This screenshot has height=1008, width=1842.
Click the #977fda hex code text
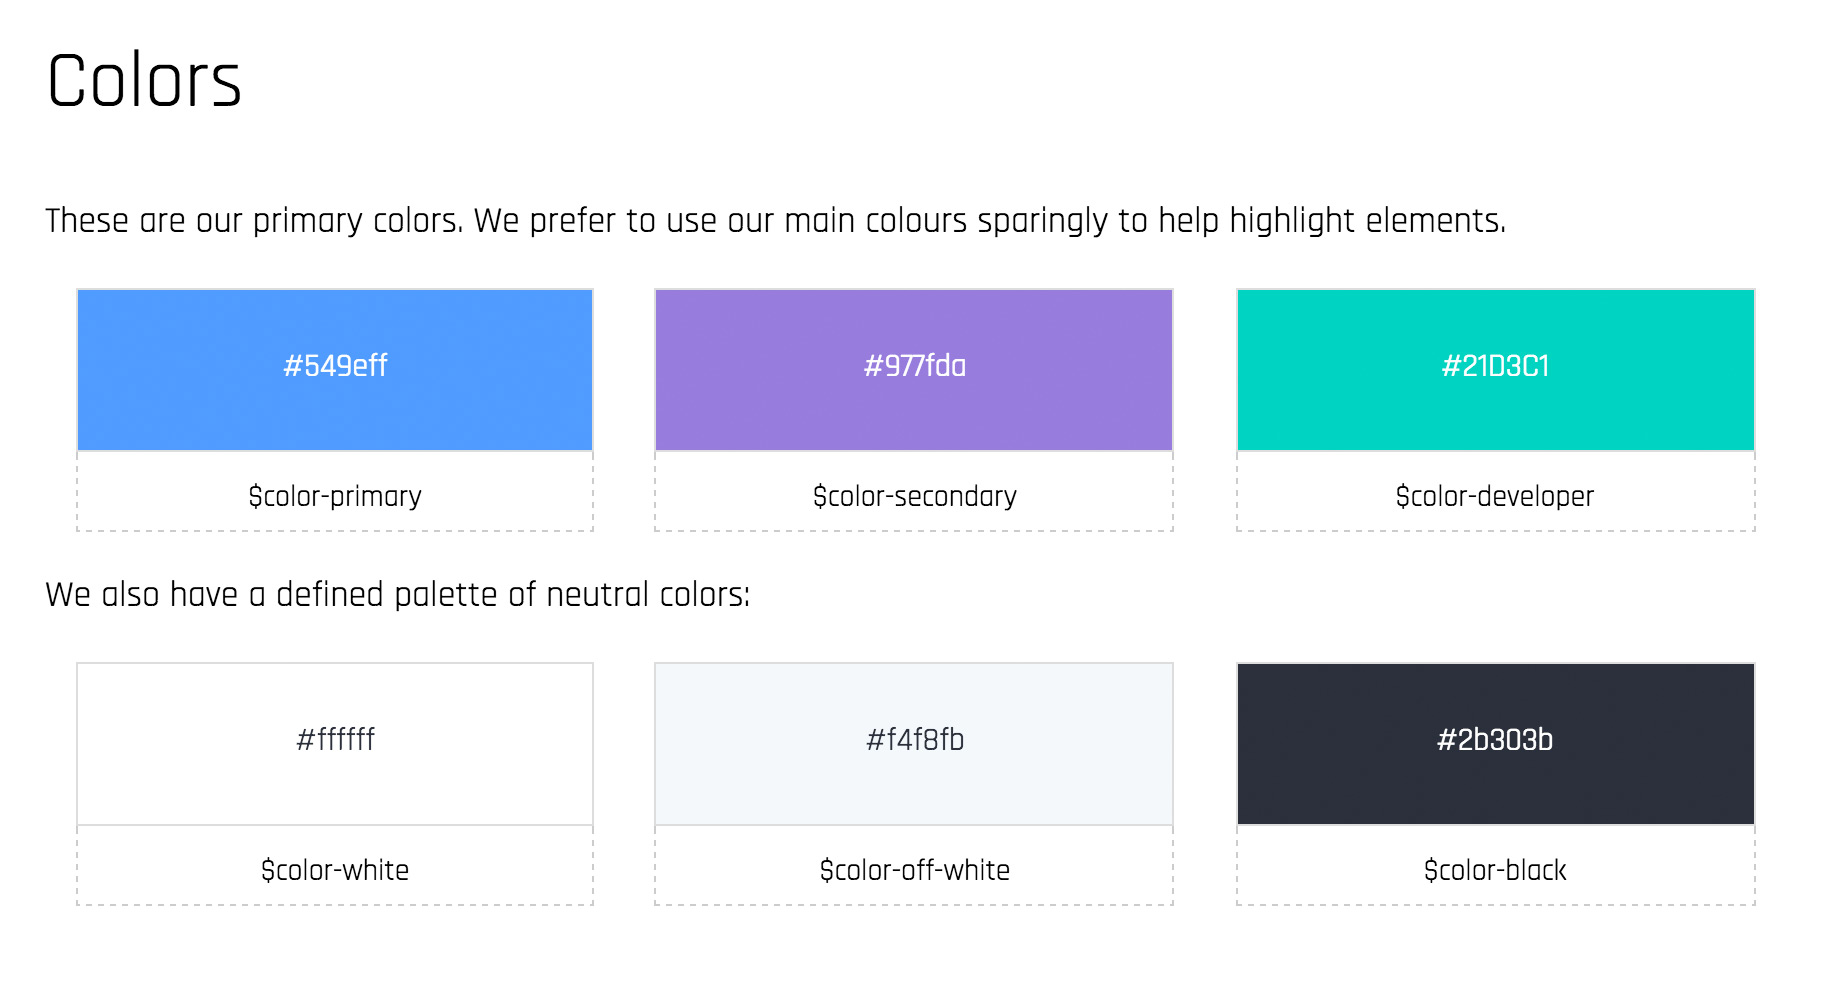tap(914, 366)
